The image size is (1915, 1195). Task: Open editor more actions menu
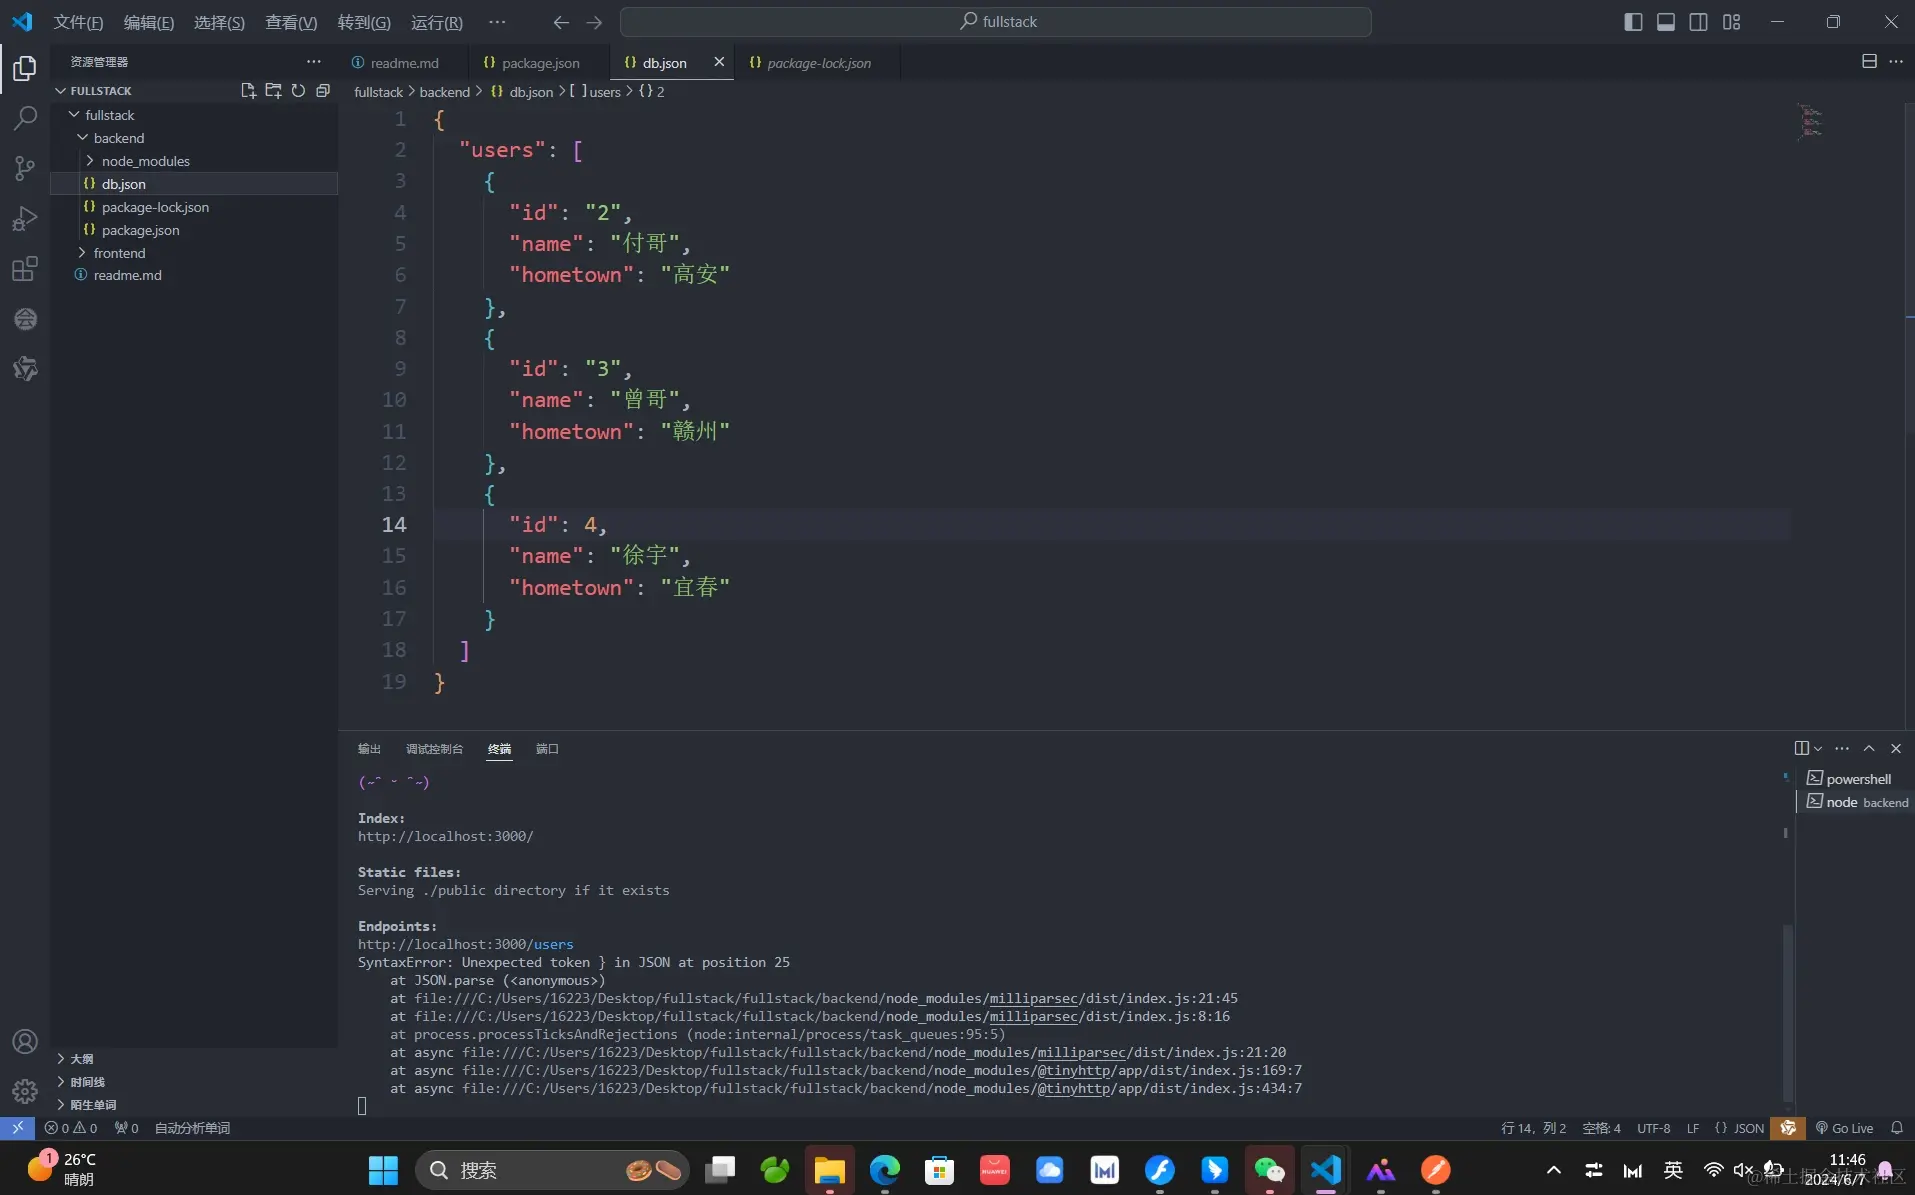(1896, 62)
